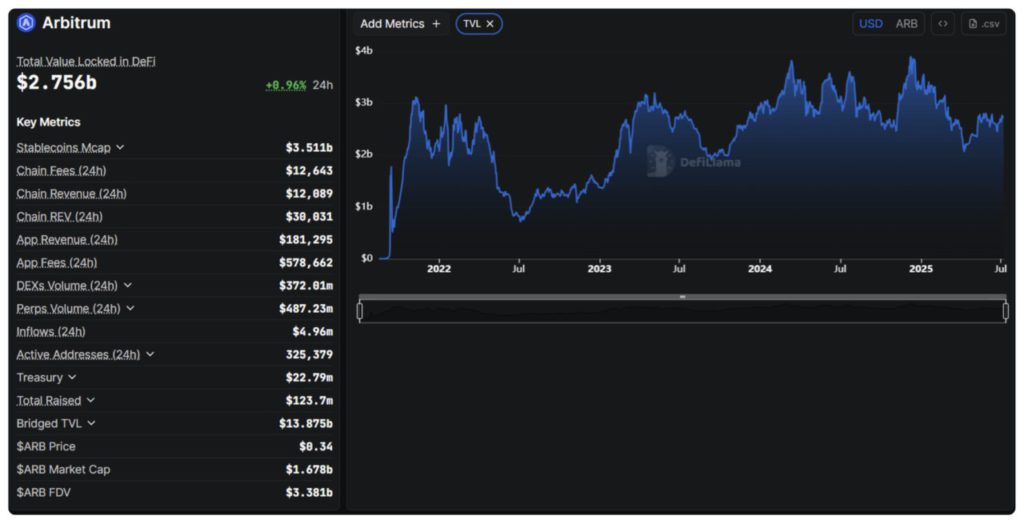Click the left handle of chart range slider
1024x520 pixels.
(x=360, y=312)
